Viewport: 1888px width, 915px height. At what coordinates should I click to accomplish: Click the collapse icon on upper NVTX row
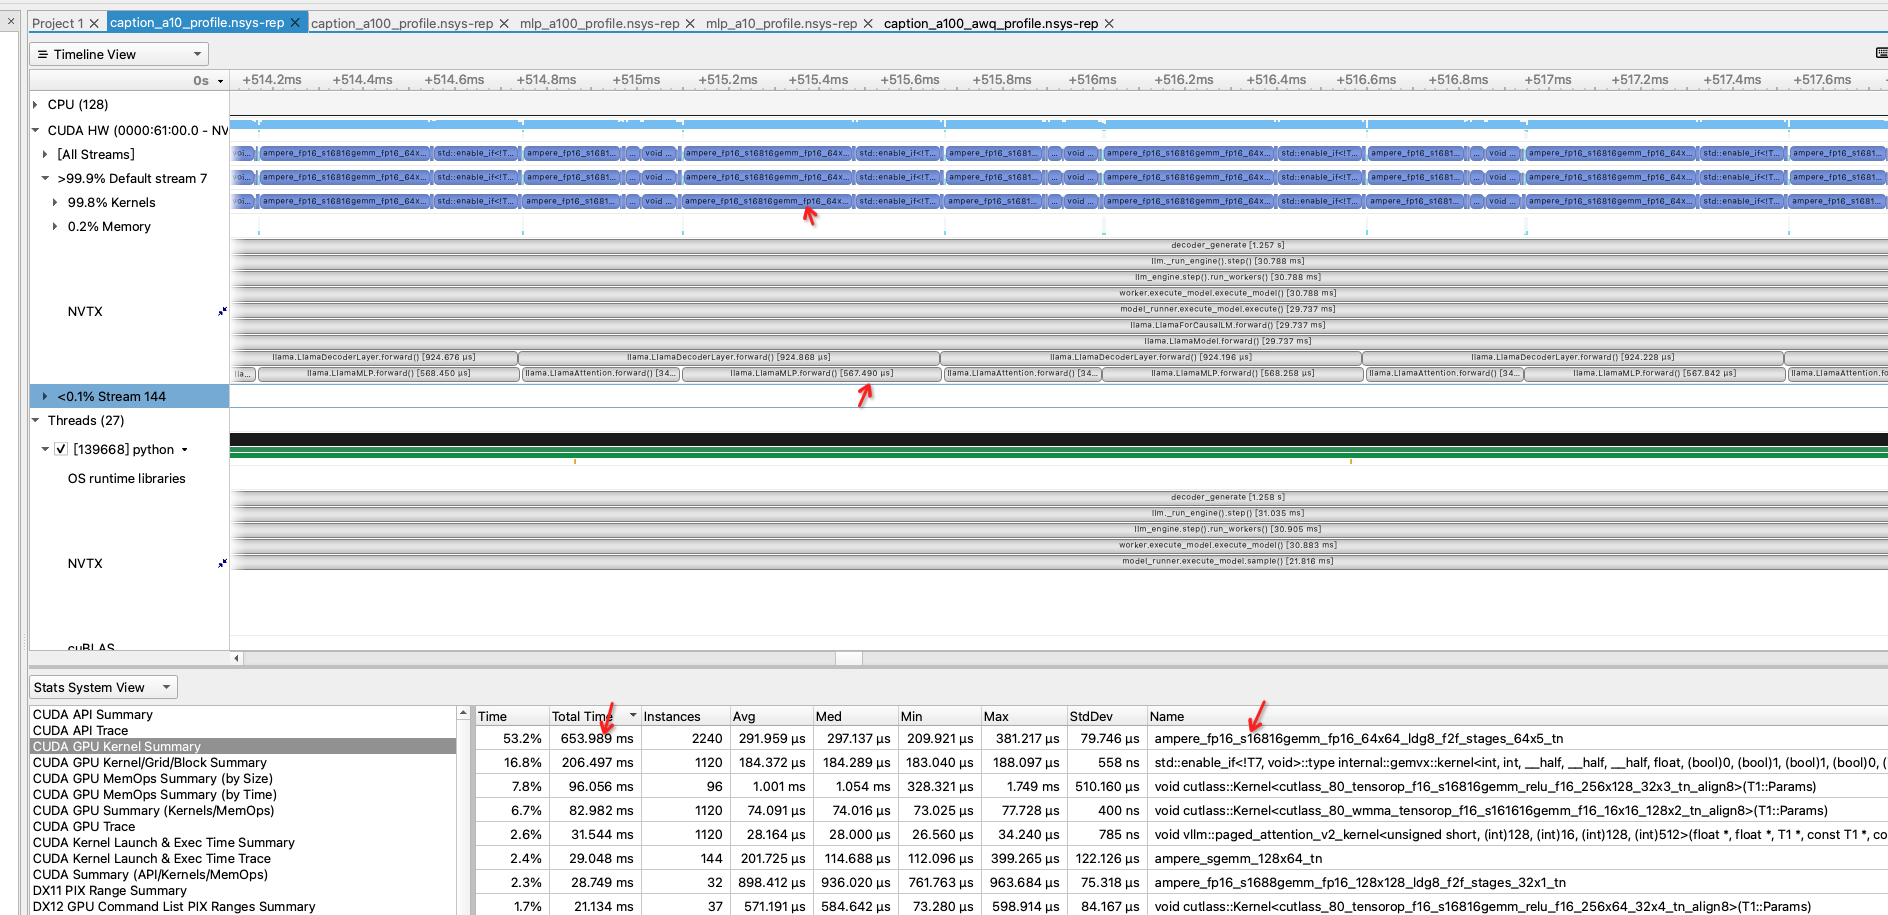pos(222,311)
